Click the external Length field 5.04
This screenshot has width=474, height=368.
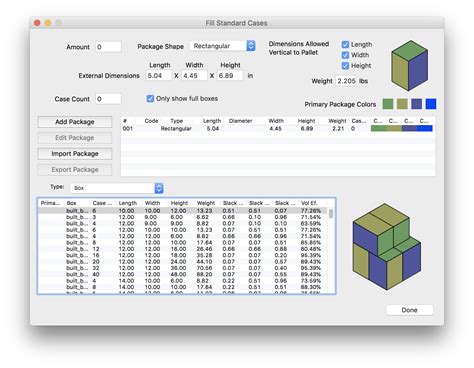pyautogui.click(x=159, y=76)
